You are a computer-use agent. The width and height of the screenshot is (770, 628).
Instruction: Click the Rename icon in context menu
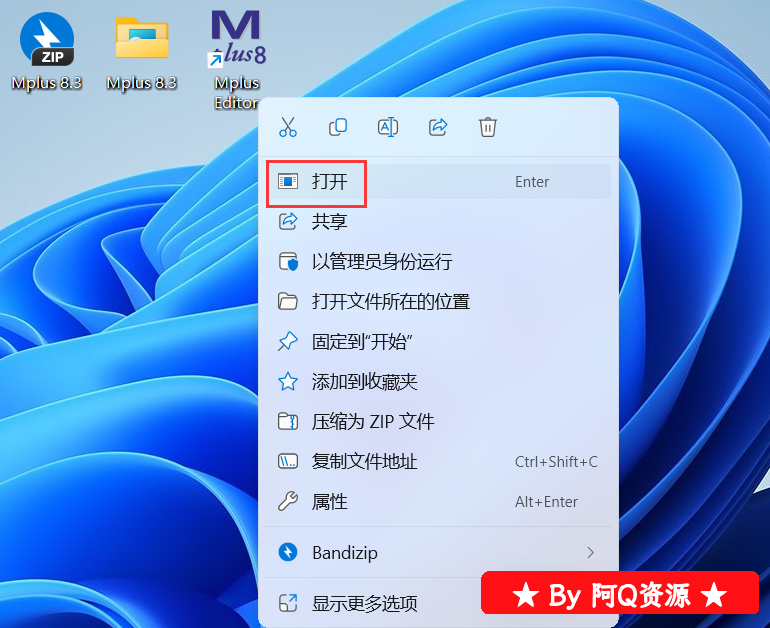(x=388, y=127)
